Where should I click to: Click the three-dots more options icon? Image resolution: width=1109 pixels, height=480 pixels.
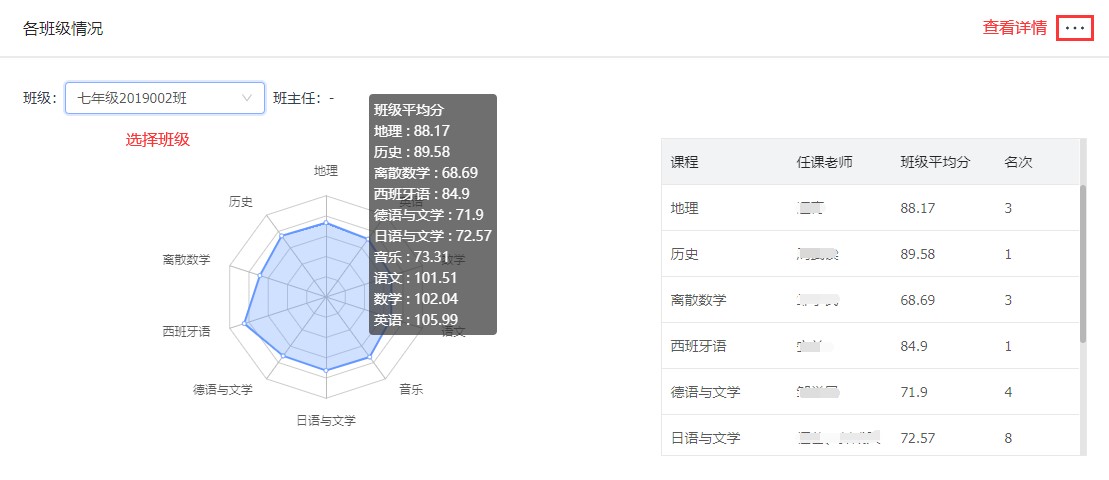point(1075,28)
